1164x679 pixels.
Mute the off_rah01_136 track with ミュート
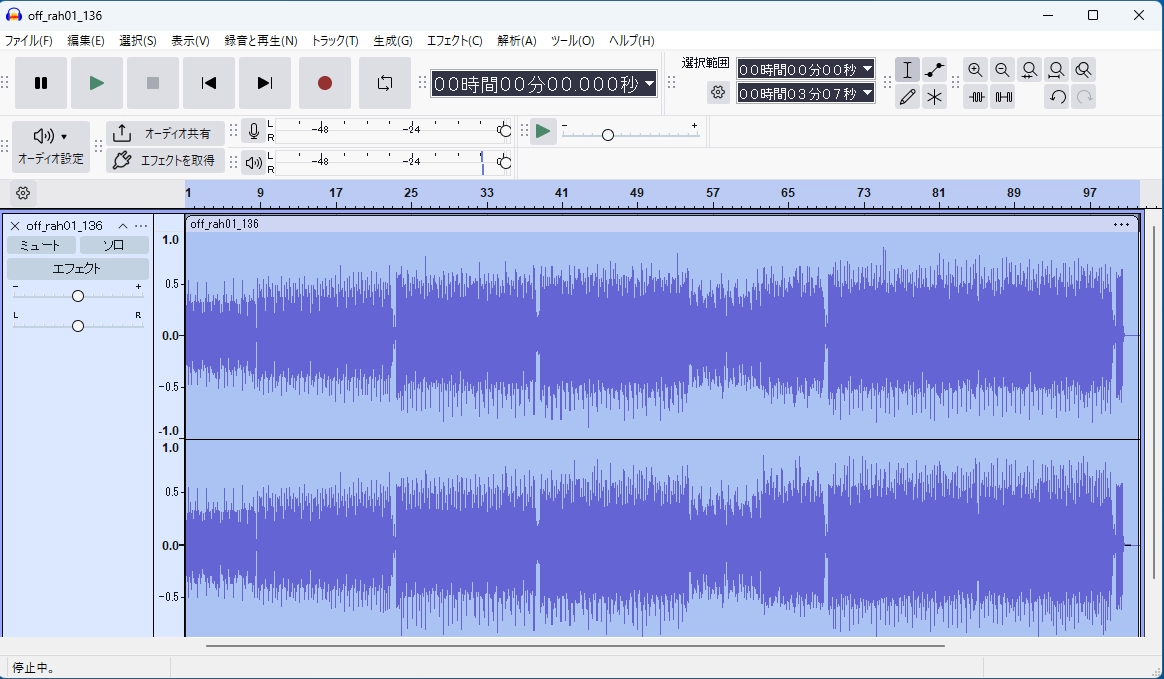[41, 245]
